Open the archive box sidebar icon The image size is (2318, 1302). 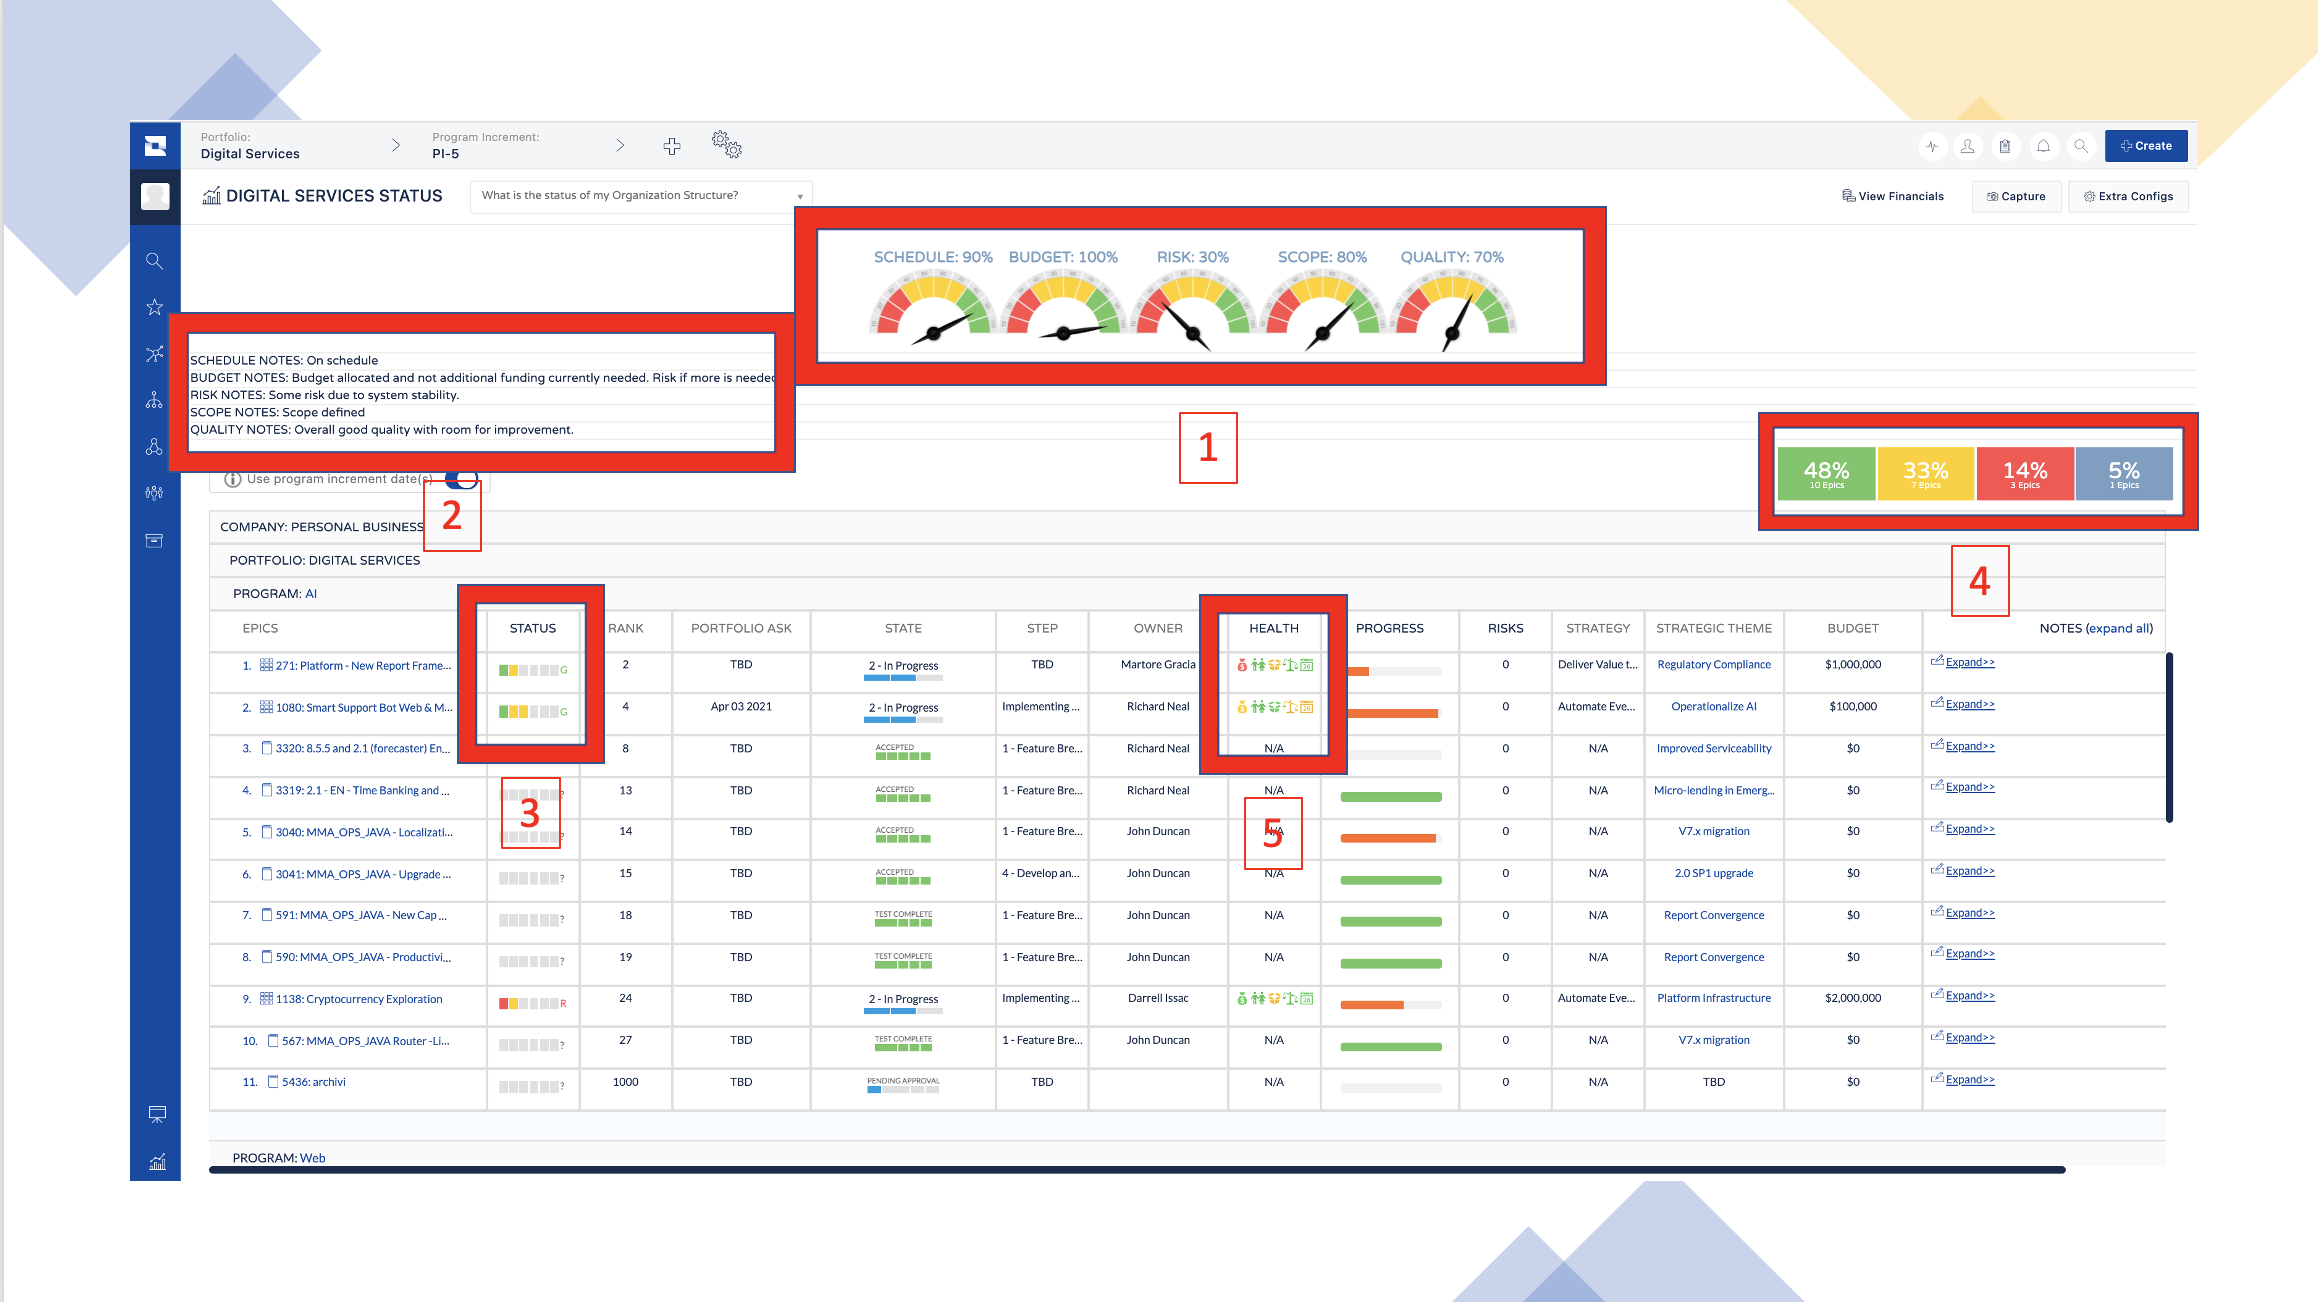point(154,540)
